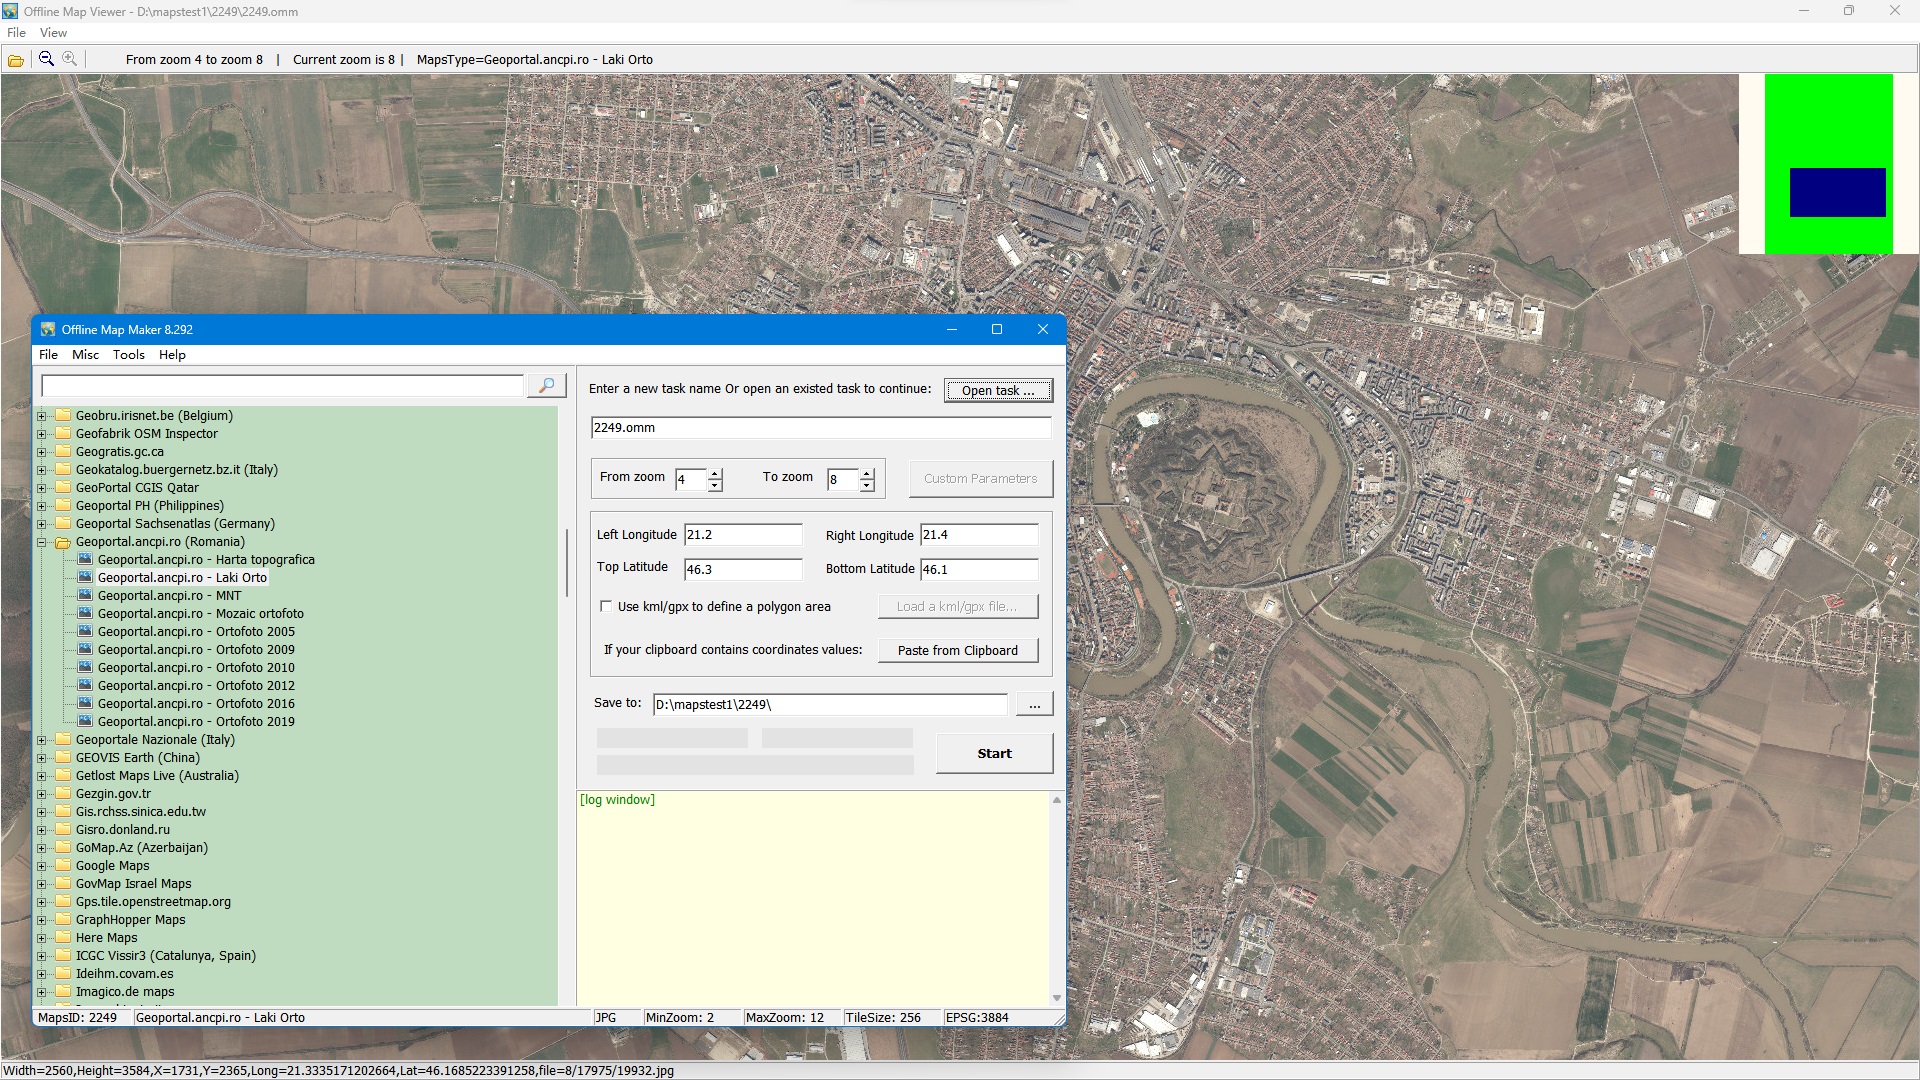The image size is (1920, 1080).
Task: Click Paste from Clipboard button
Action: click(958, 651)
